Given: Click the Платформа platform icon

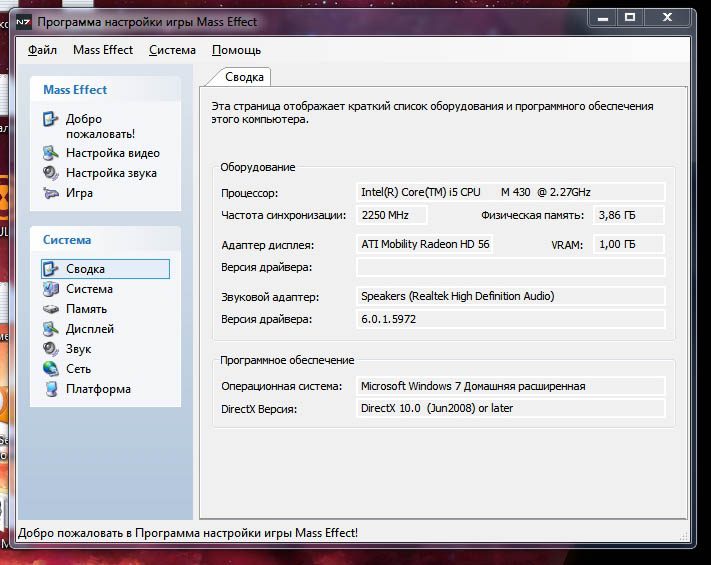Looking at the screenshot, I should click(51, 389).
